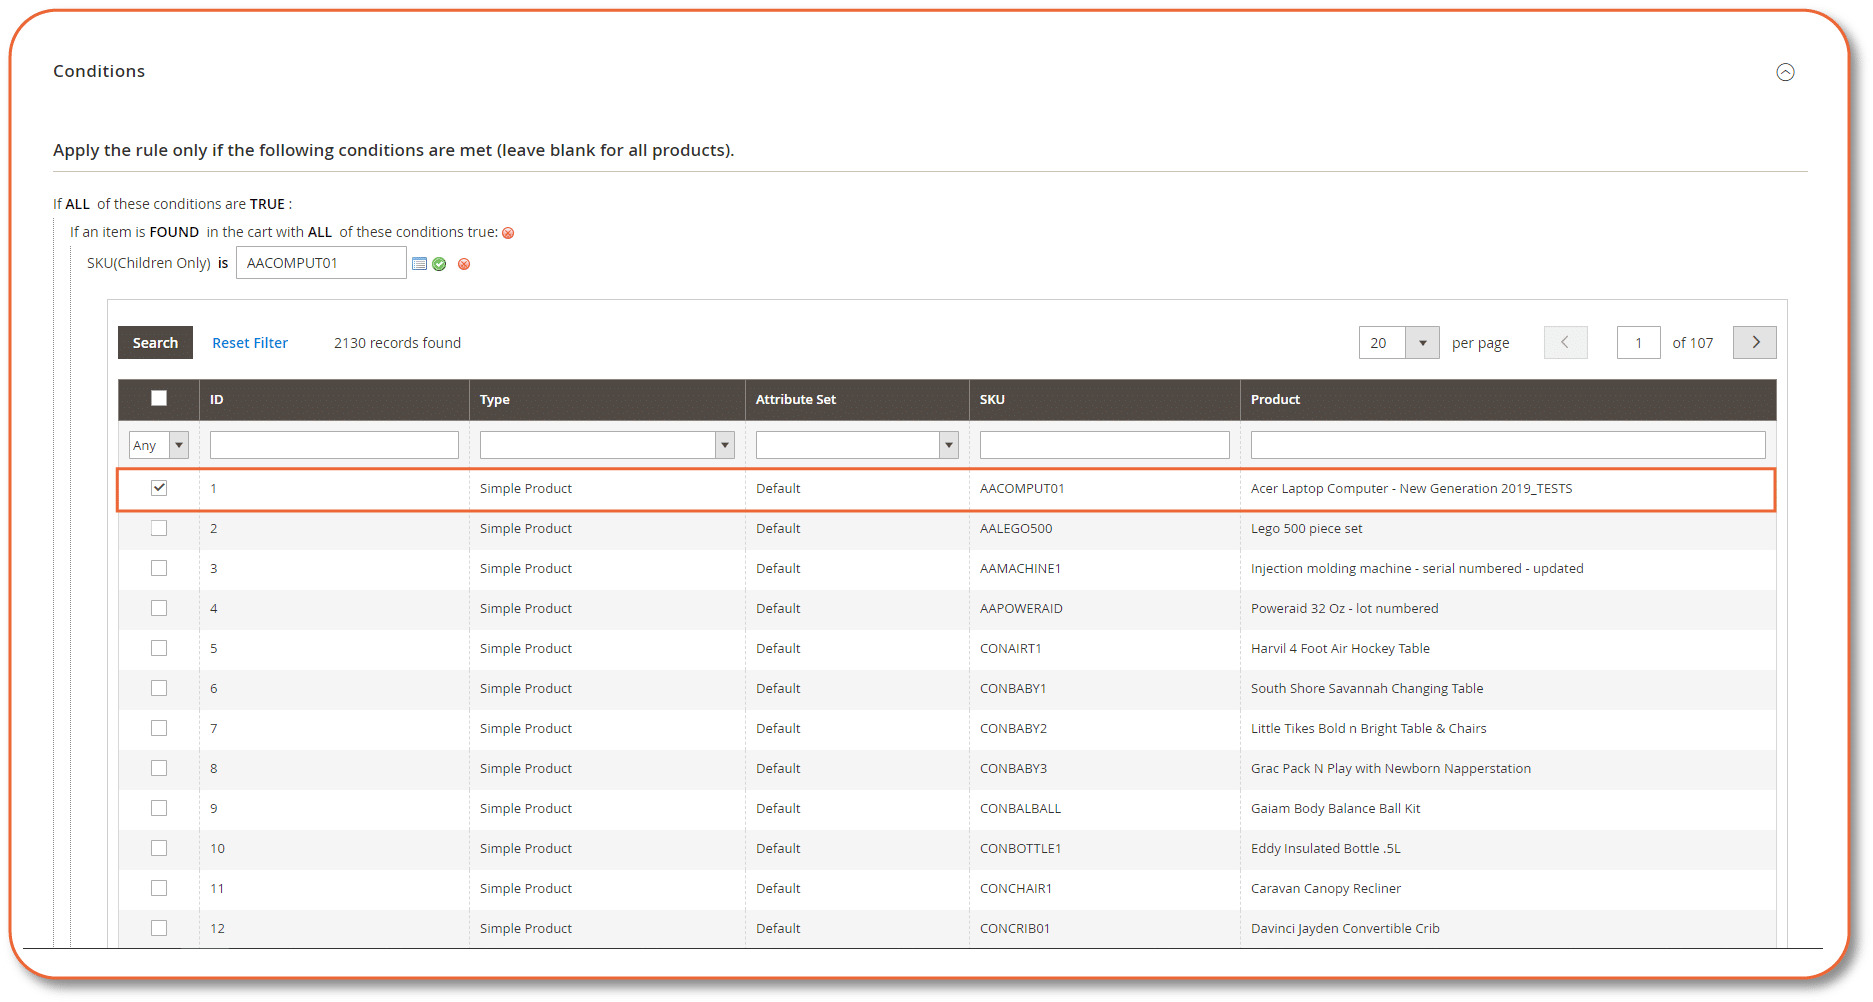The width and height of the screenshot is (1873, 1002).
Task: Open the per-page count dropdown arrow
Action: point(1423,342)
